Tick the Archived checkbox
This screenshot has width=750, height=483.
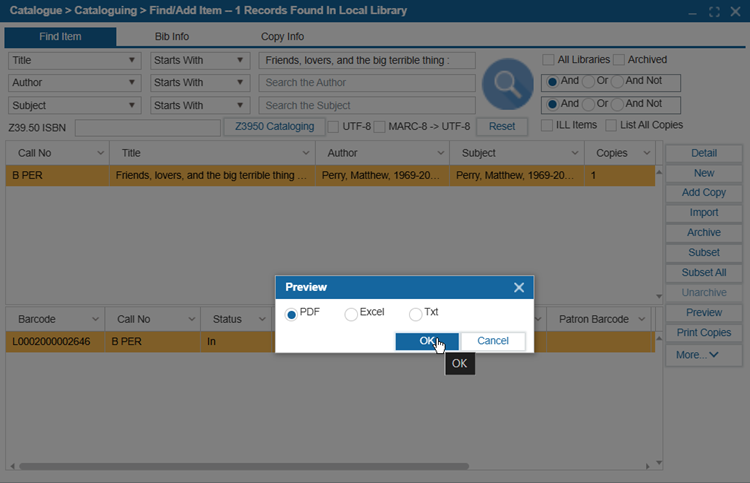619,60
